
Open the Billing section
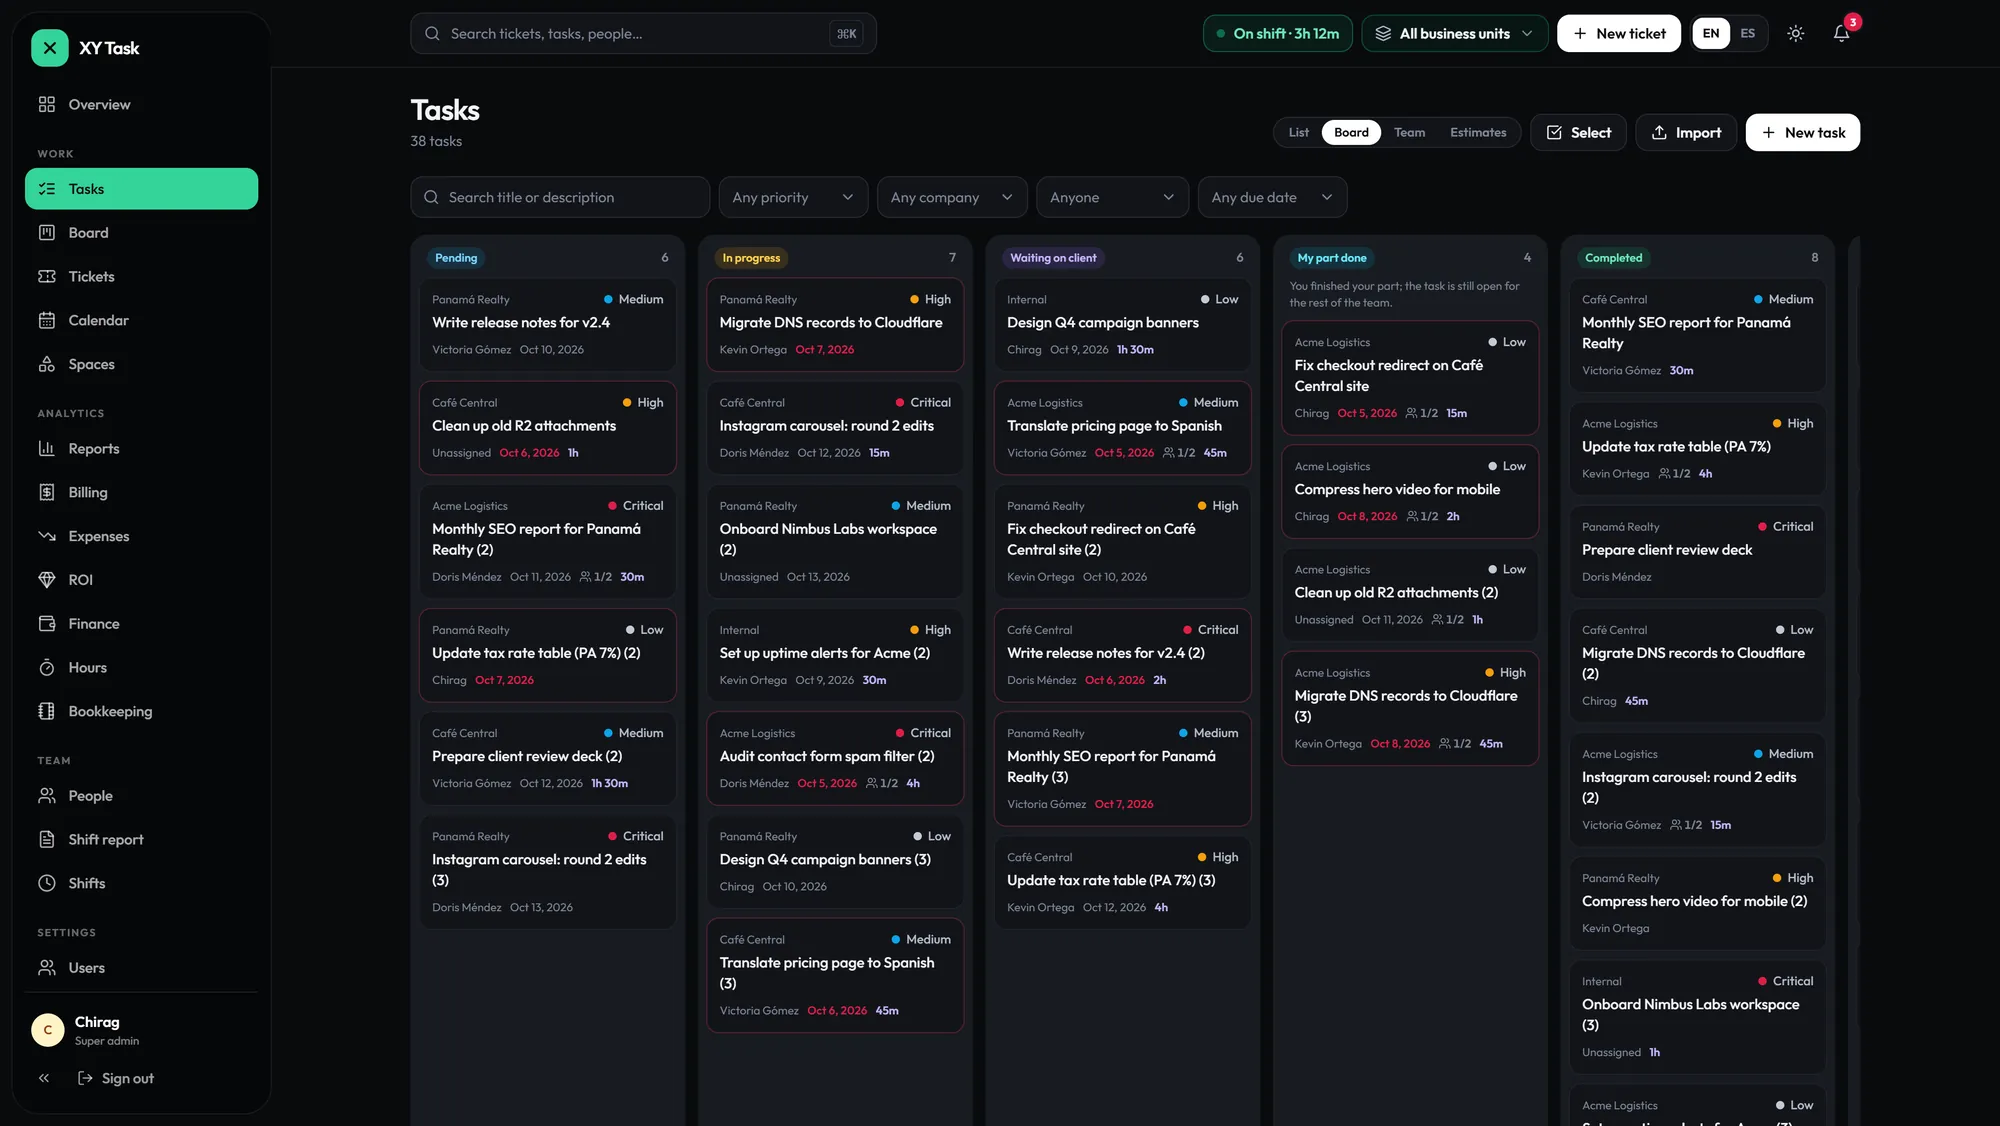point(141,492)
